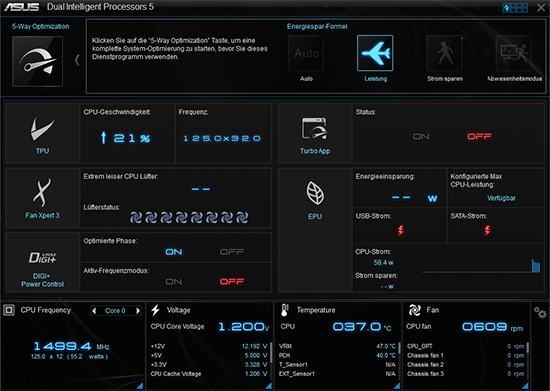Switch to previous core with left arrow

click(x=94, y=311)
